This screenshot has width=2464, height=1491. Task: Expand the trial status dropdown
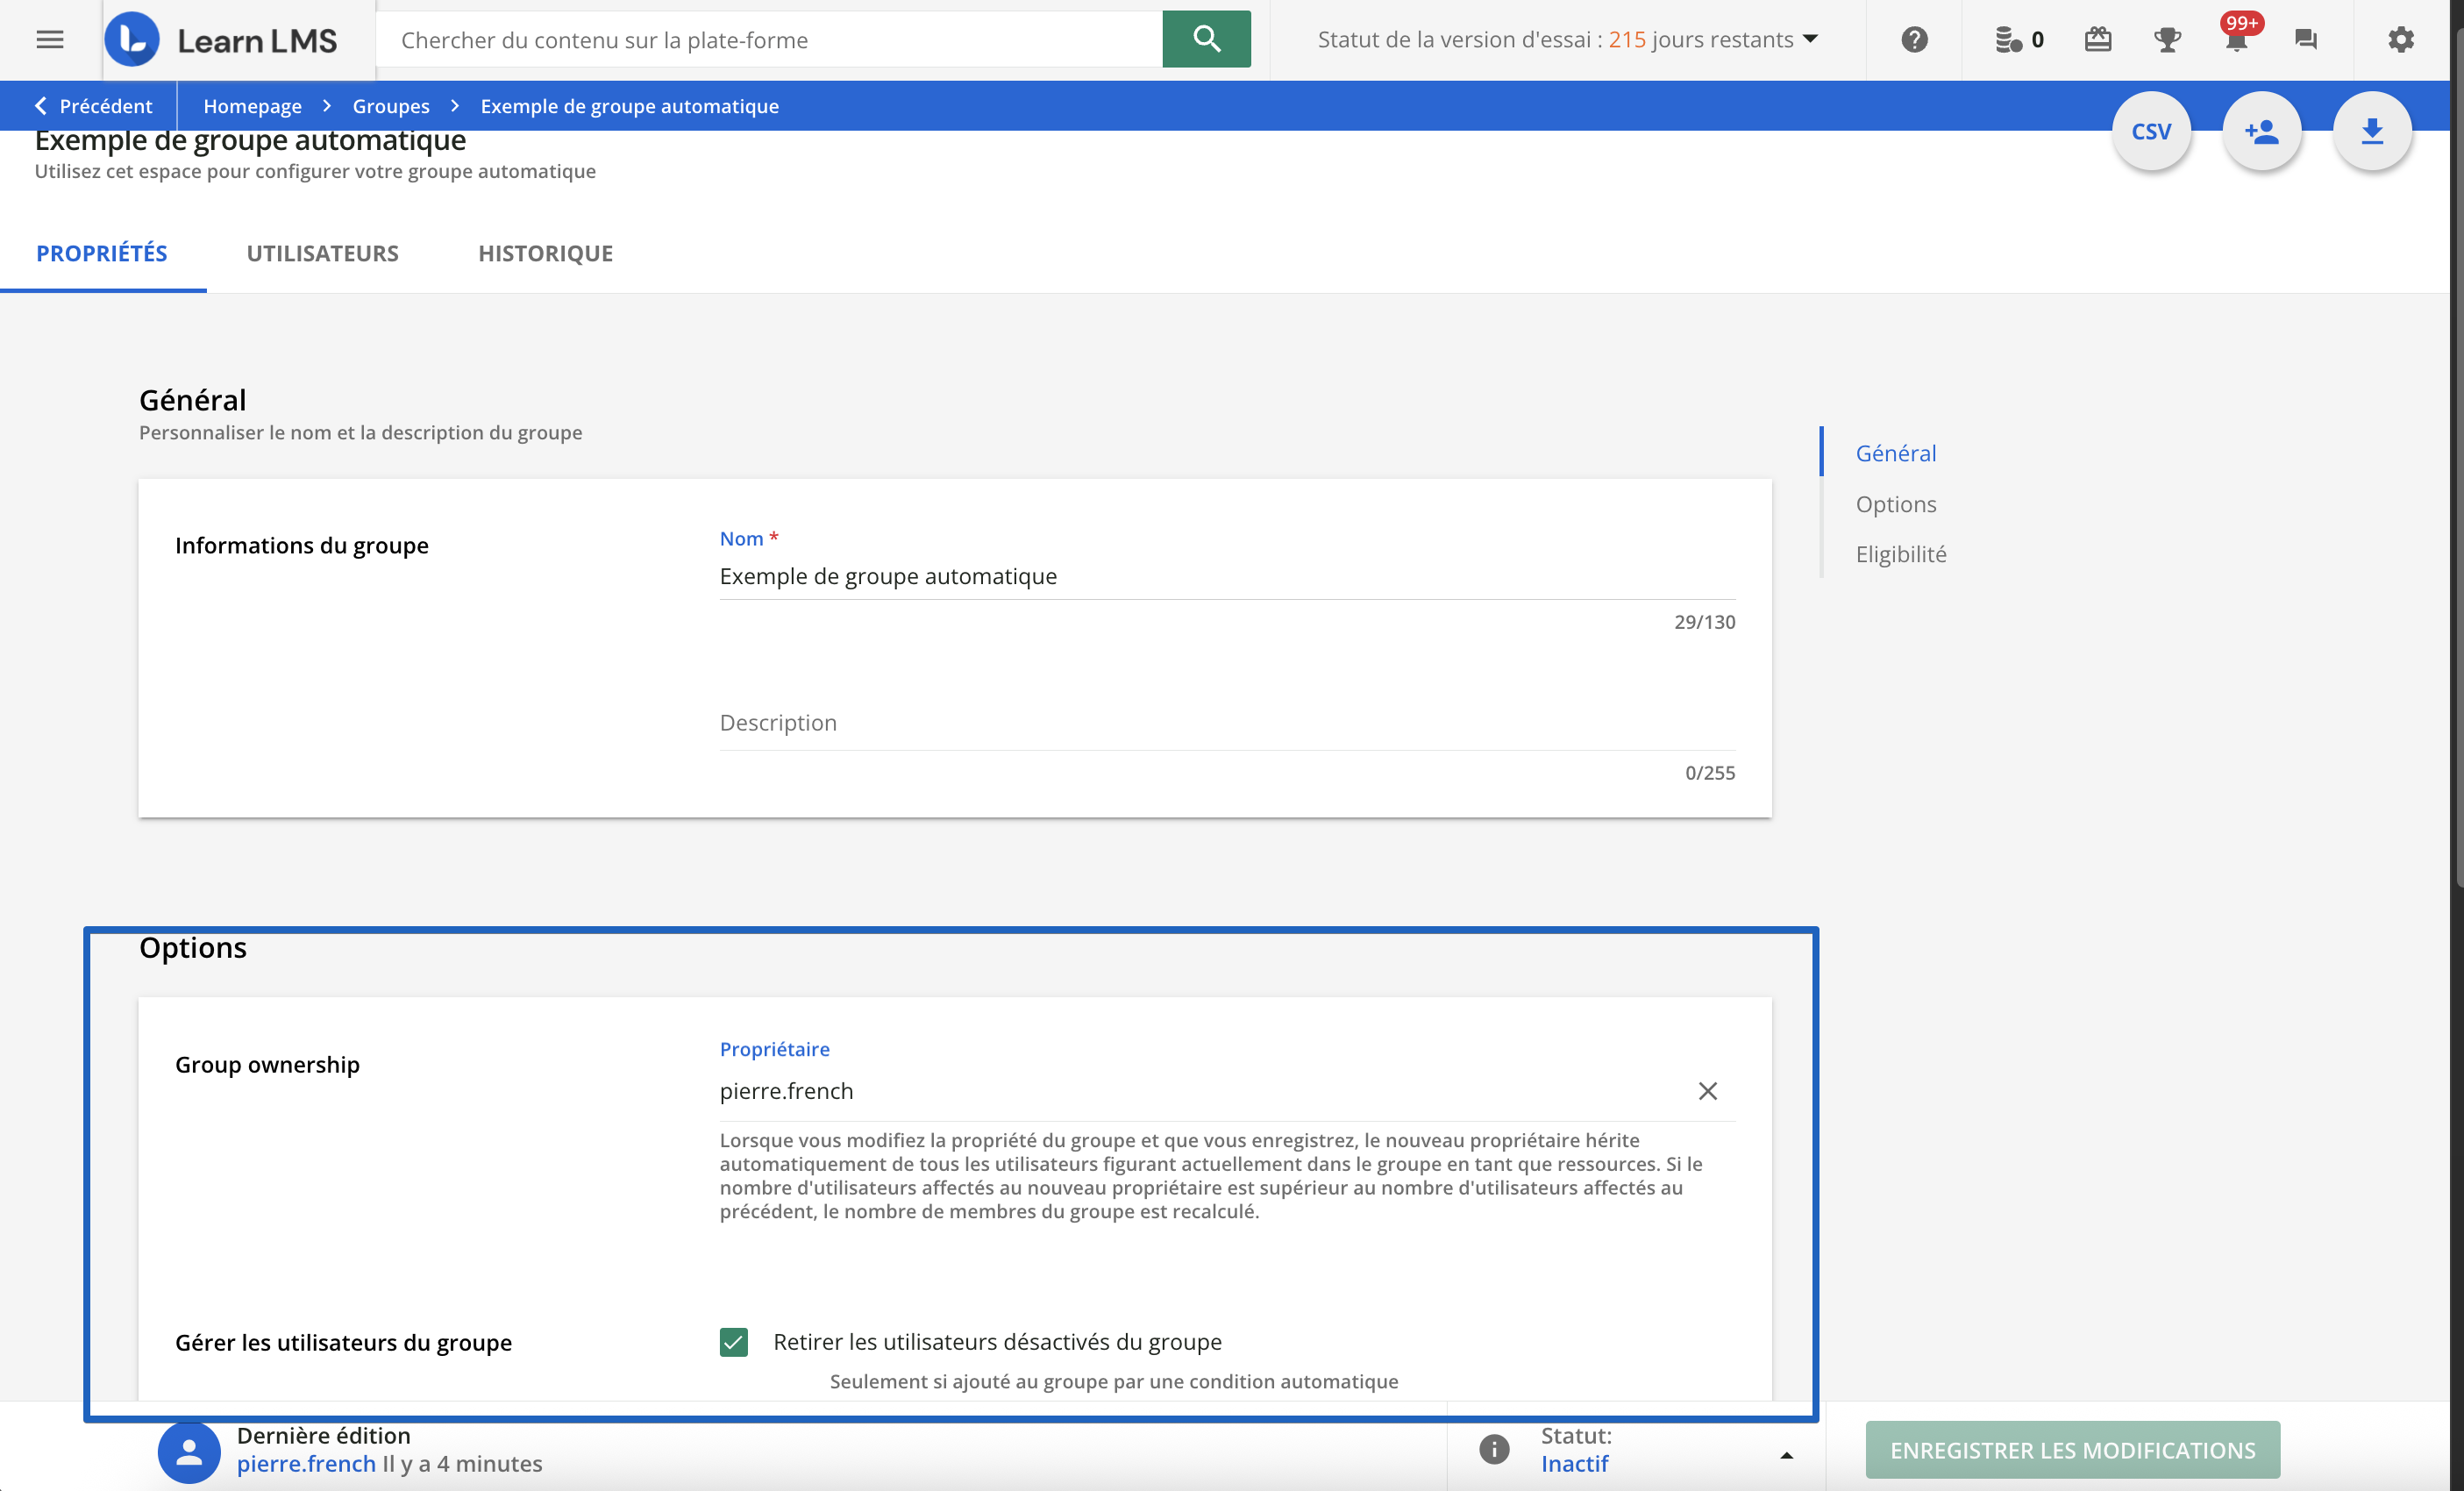coord(1568,40)
